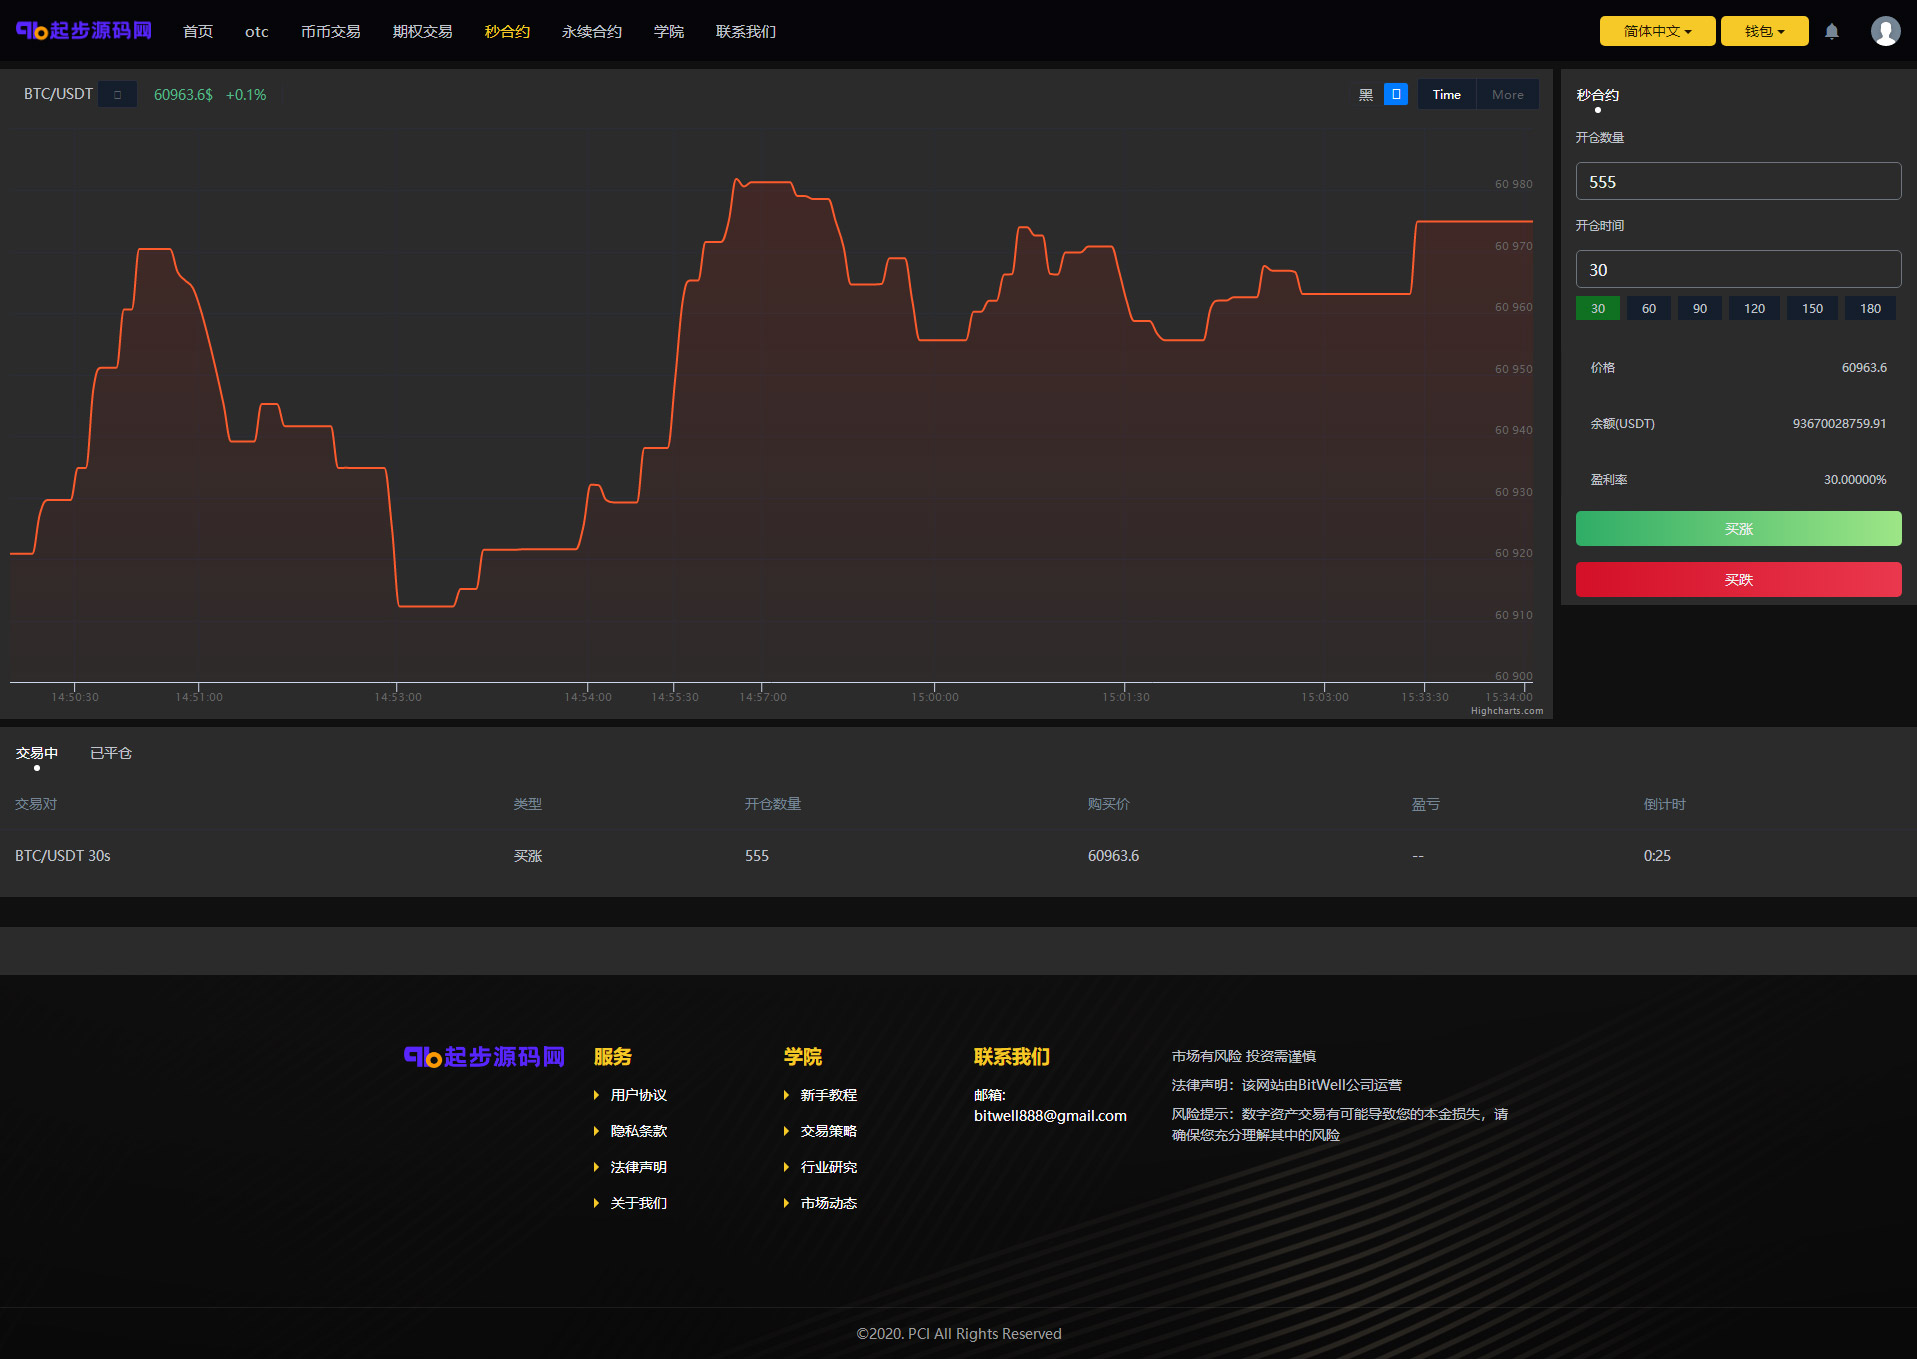This screenshot has height=1359, width=1917.
Task: Select the 60 second duration option
Action: pos(1648,308)
